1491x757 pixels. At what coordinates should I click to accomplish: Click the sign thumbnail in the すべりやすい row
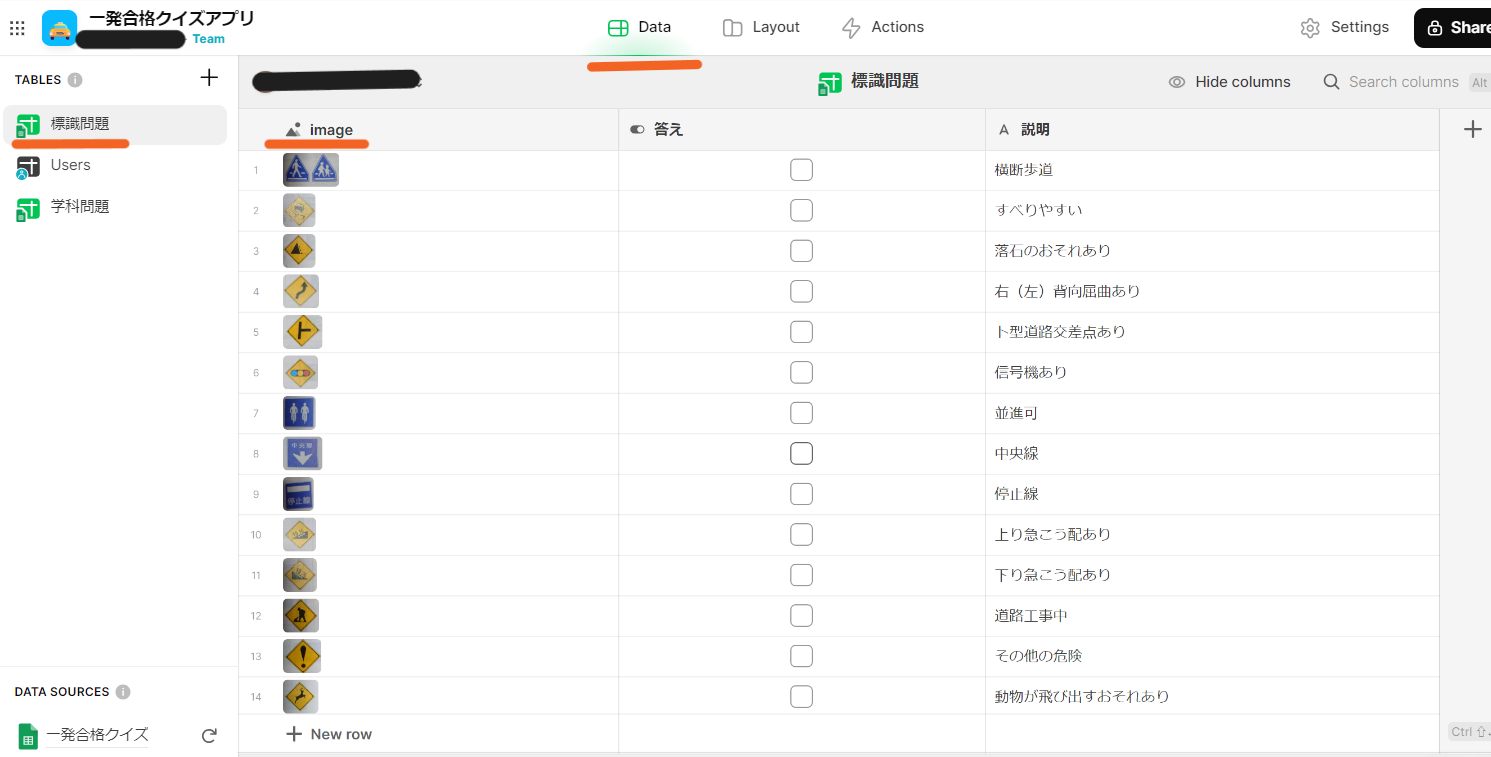[x=299, y=210]
